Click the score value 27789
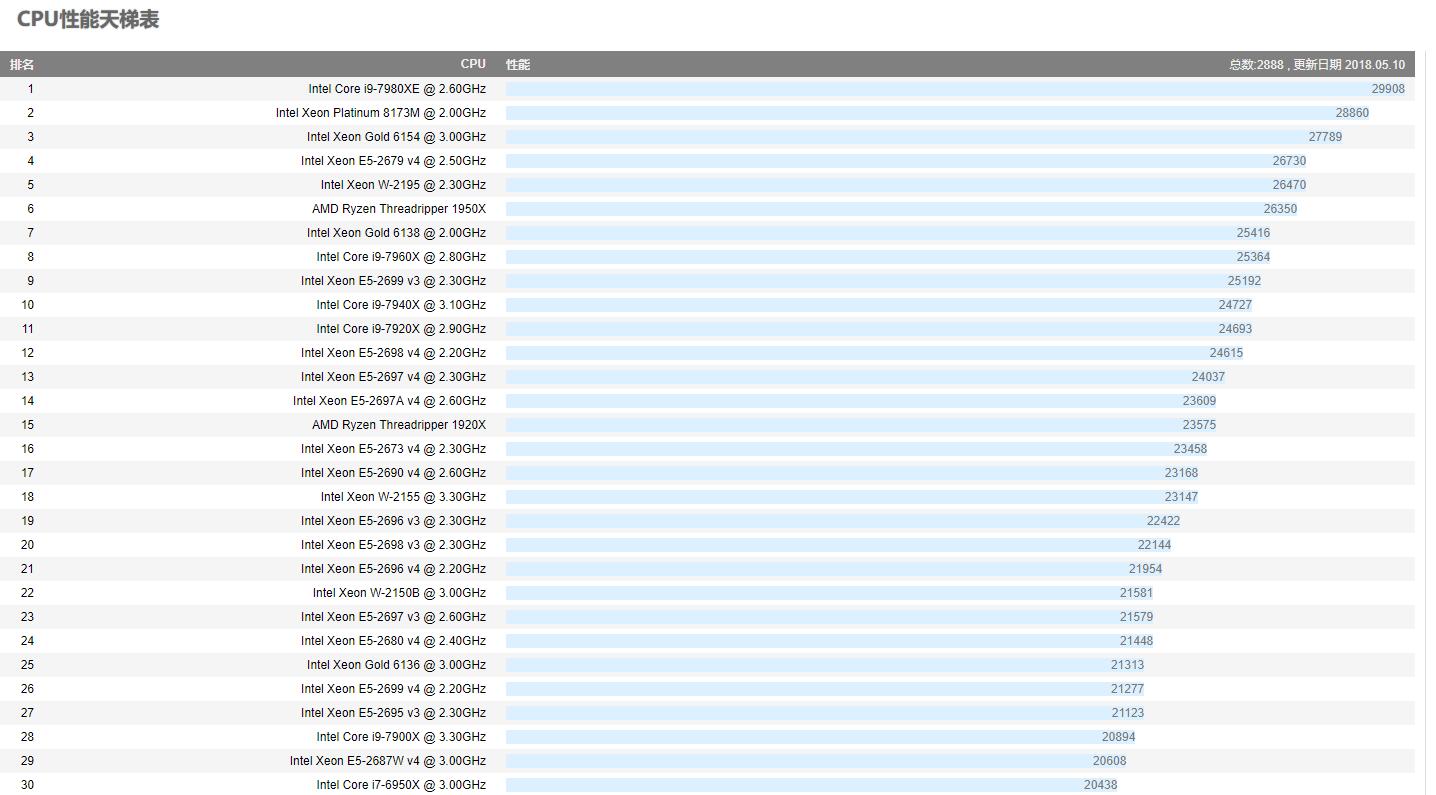Viewport: 1436px width, 795px height. tap(1325, 137)
